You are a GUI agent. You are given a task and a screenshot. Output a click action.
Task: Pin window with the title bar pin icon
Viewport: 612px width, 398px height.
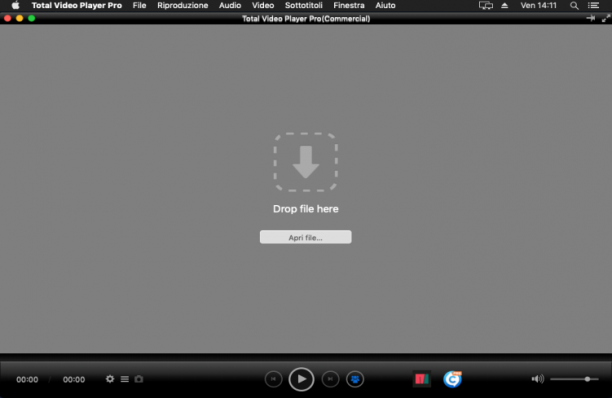coord(591,18)
